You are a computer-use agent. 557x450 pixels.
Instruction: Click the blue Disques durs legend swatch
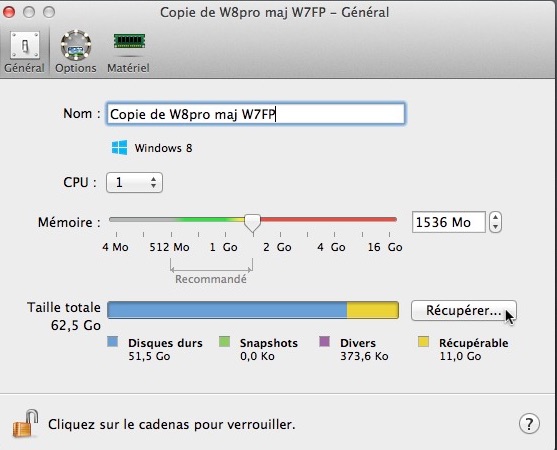(x=112, y=342)
